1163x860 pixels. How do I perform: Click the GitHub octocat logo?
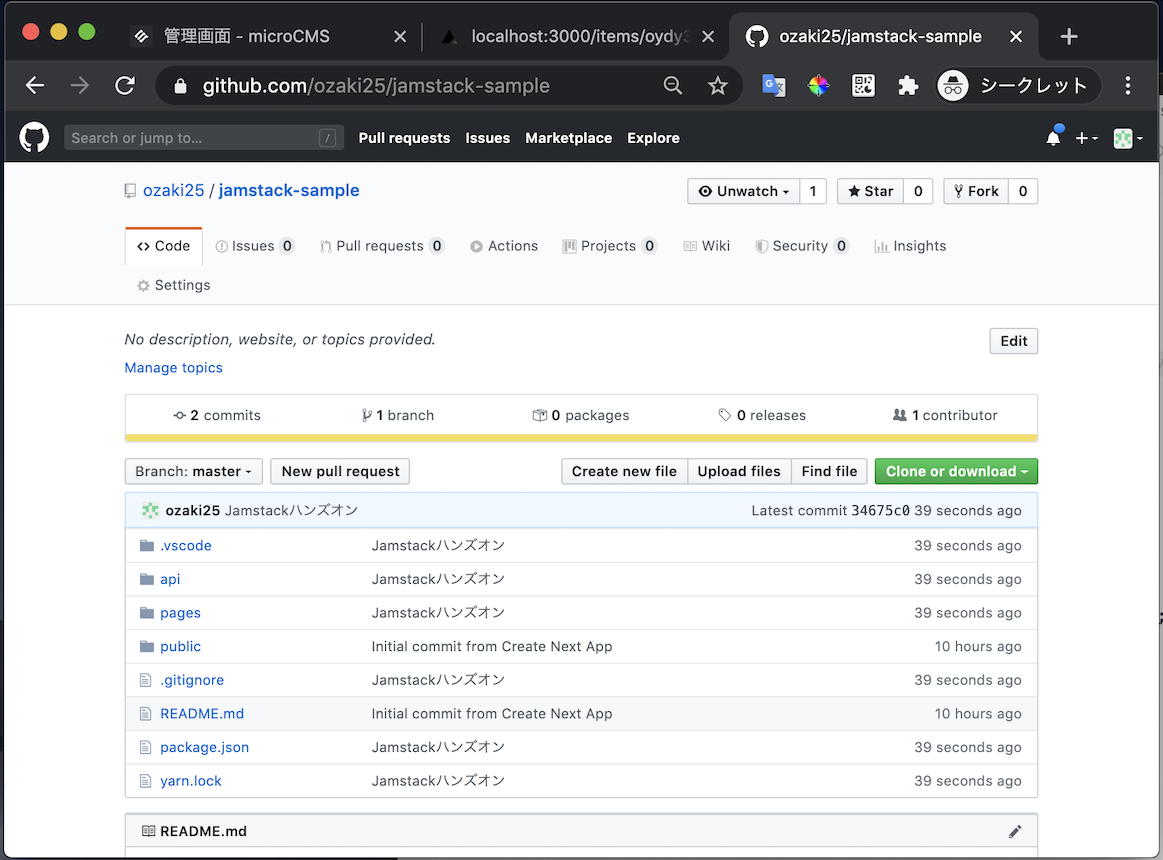click(34, 138)
